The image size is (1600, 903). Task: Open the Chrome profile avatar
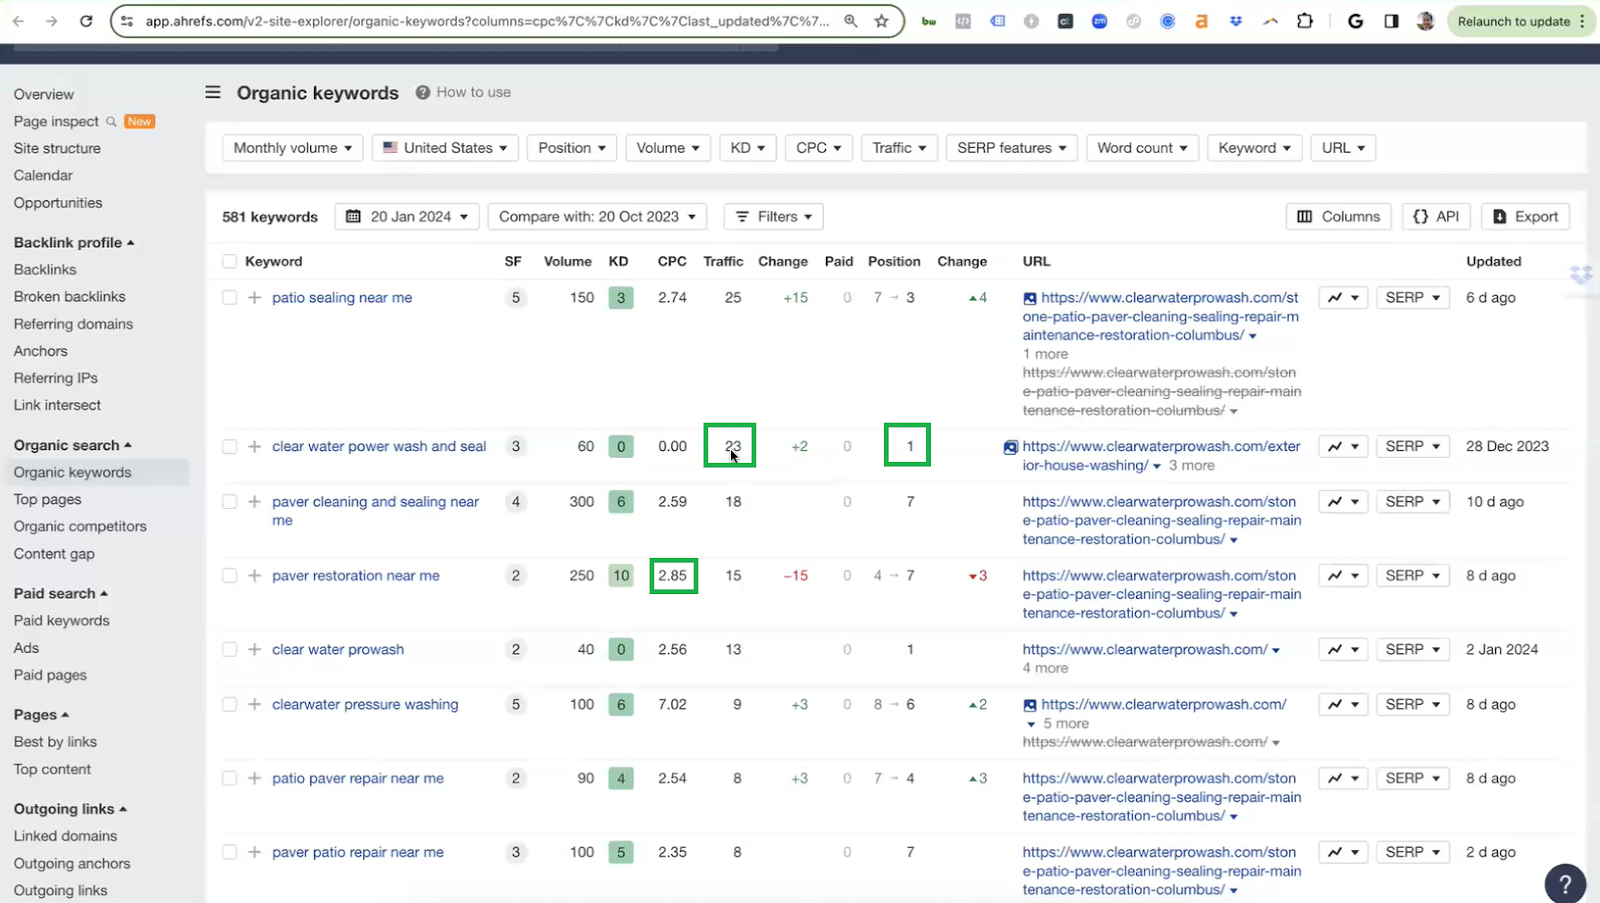point(1426,21)
